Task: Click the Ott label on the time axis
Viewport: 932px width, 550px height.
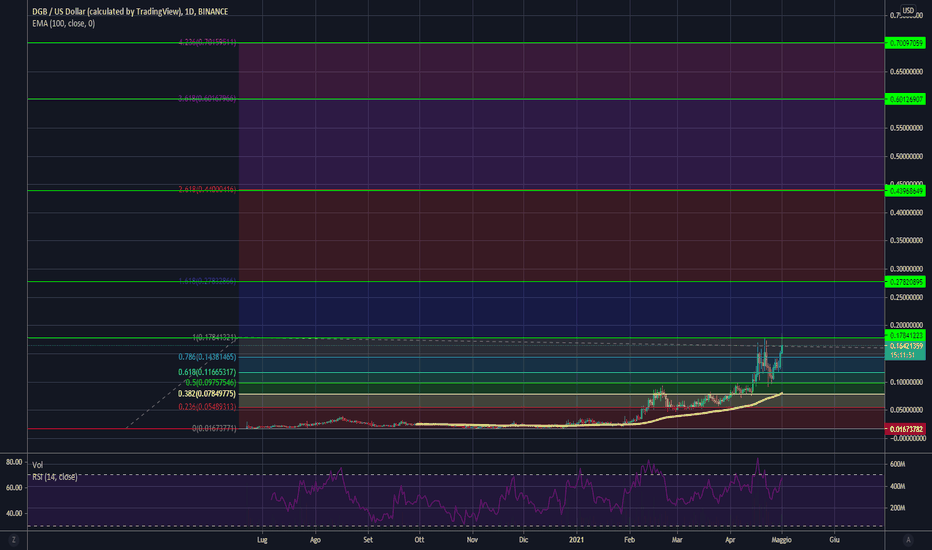Action: 419,540
